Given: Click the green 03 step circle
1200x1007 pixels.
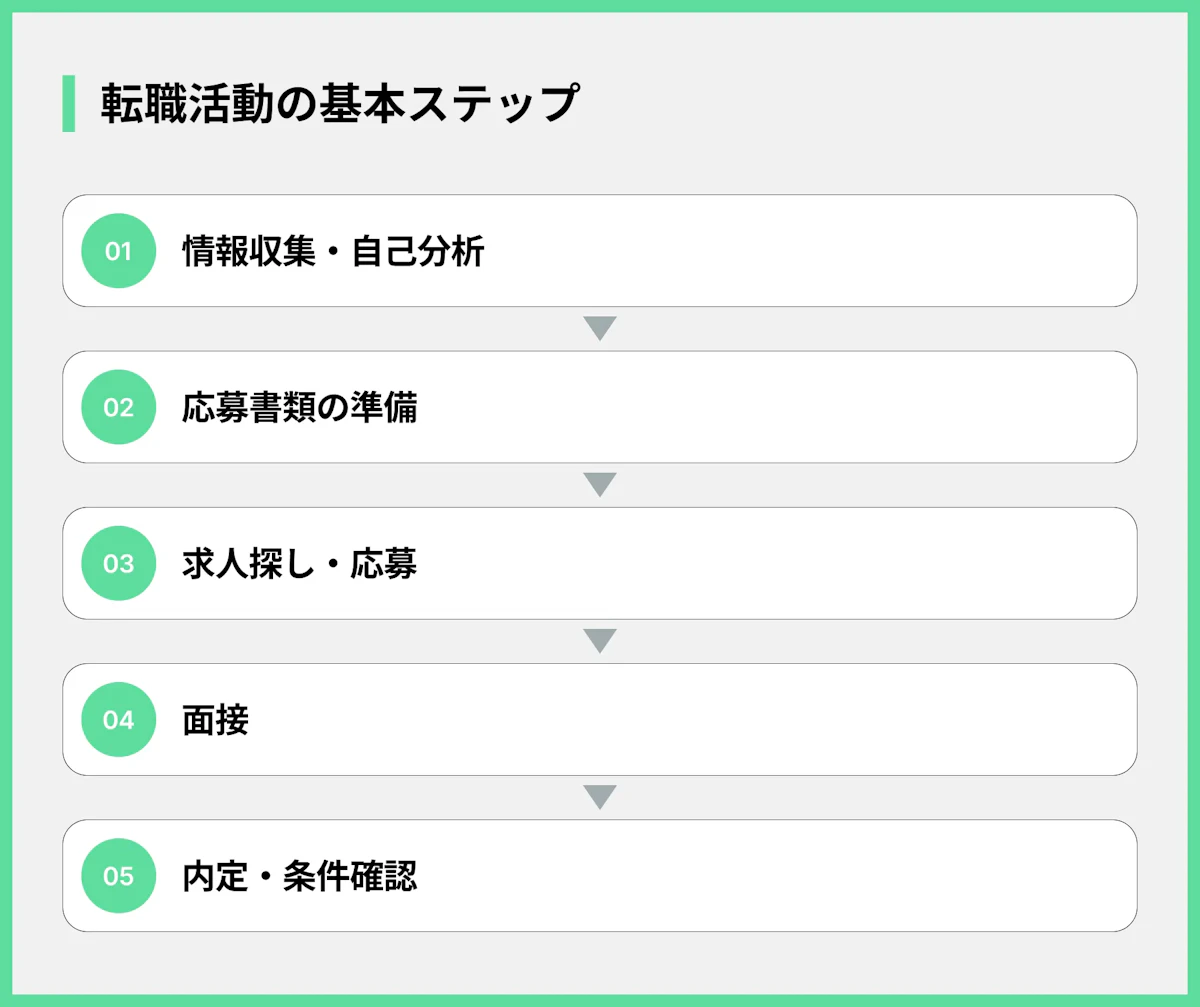Looking at the screenshot, I should tap(118, 563).
